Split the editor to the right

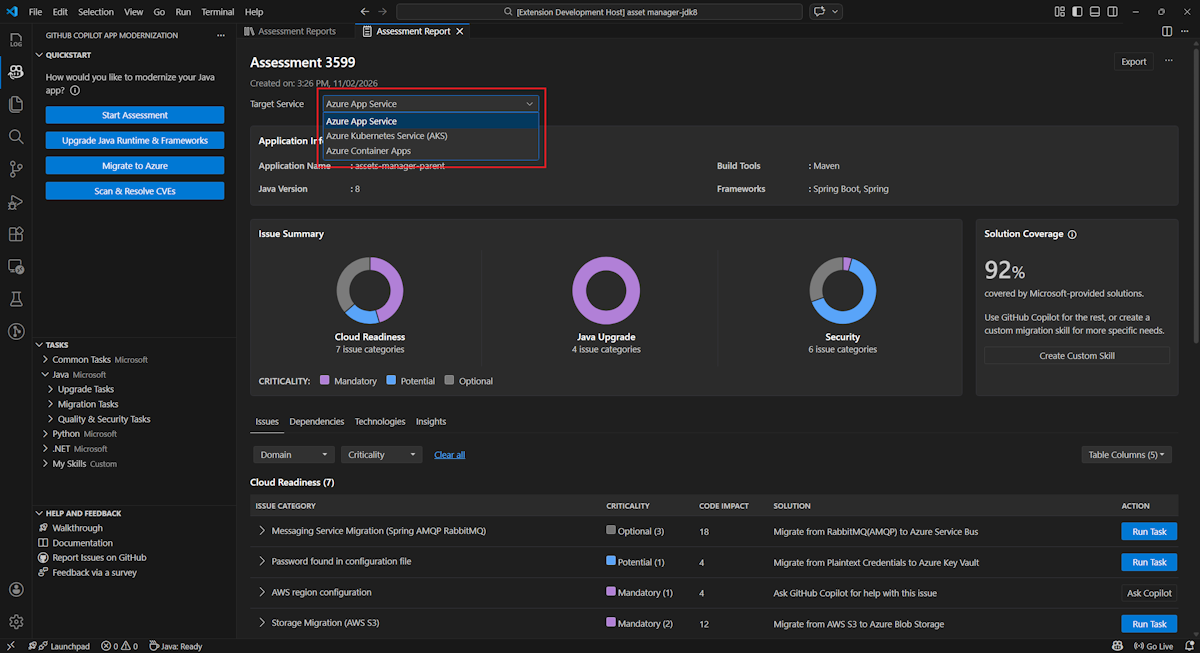tap(1167, 31)
